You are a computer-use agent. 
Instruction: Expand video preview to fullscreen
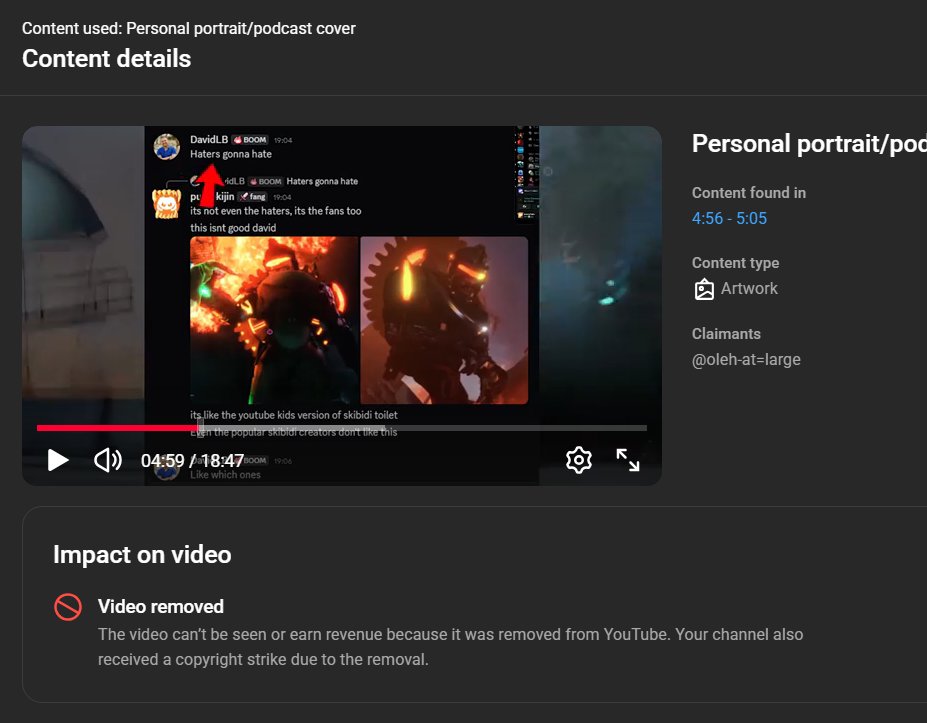[627, 460]
